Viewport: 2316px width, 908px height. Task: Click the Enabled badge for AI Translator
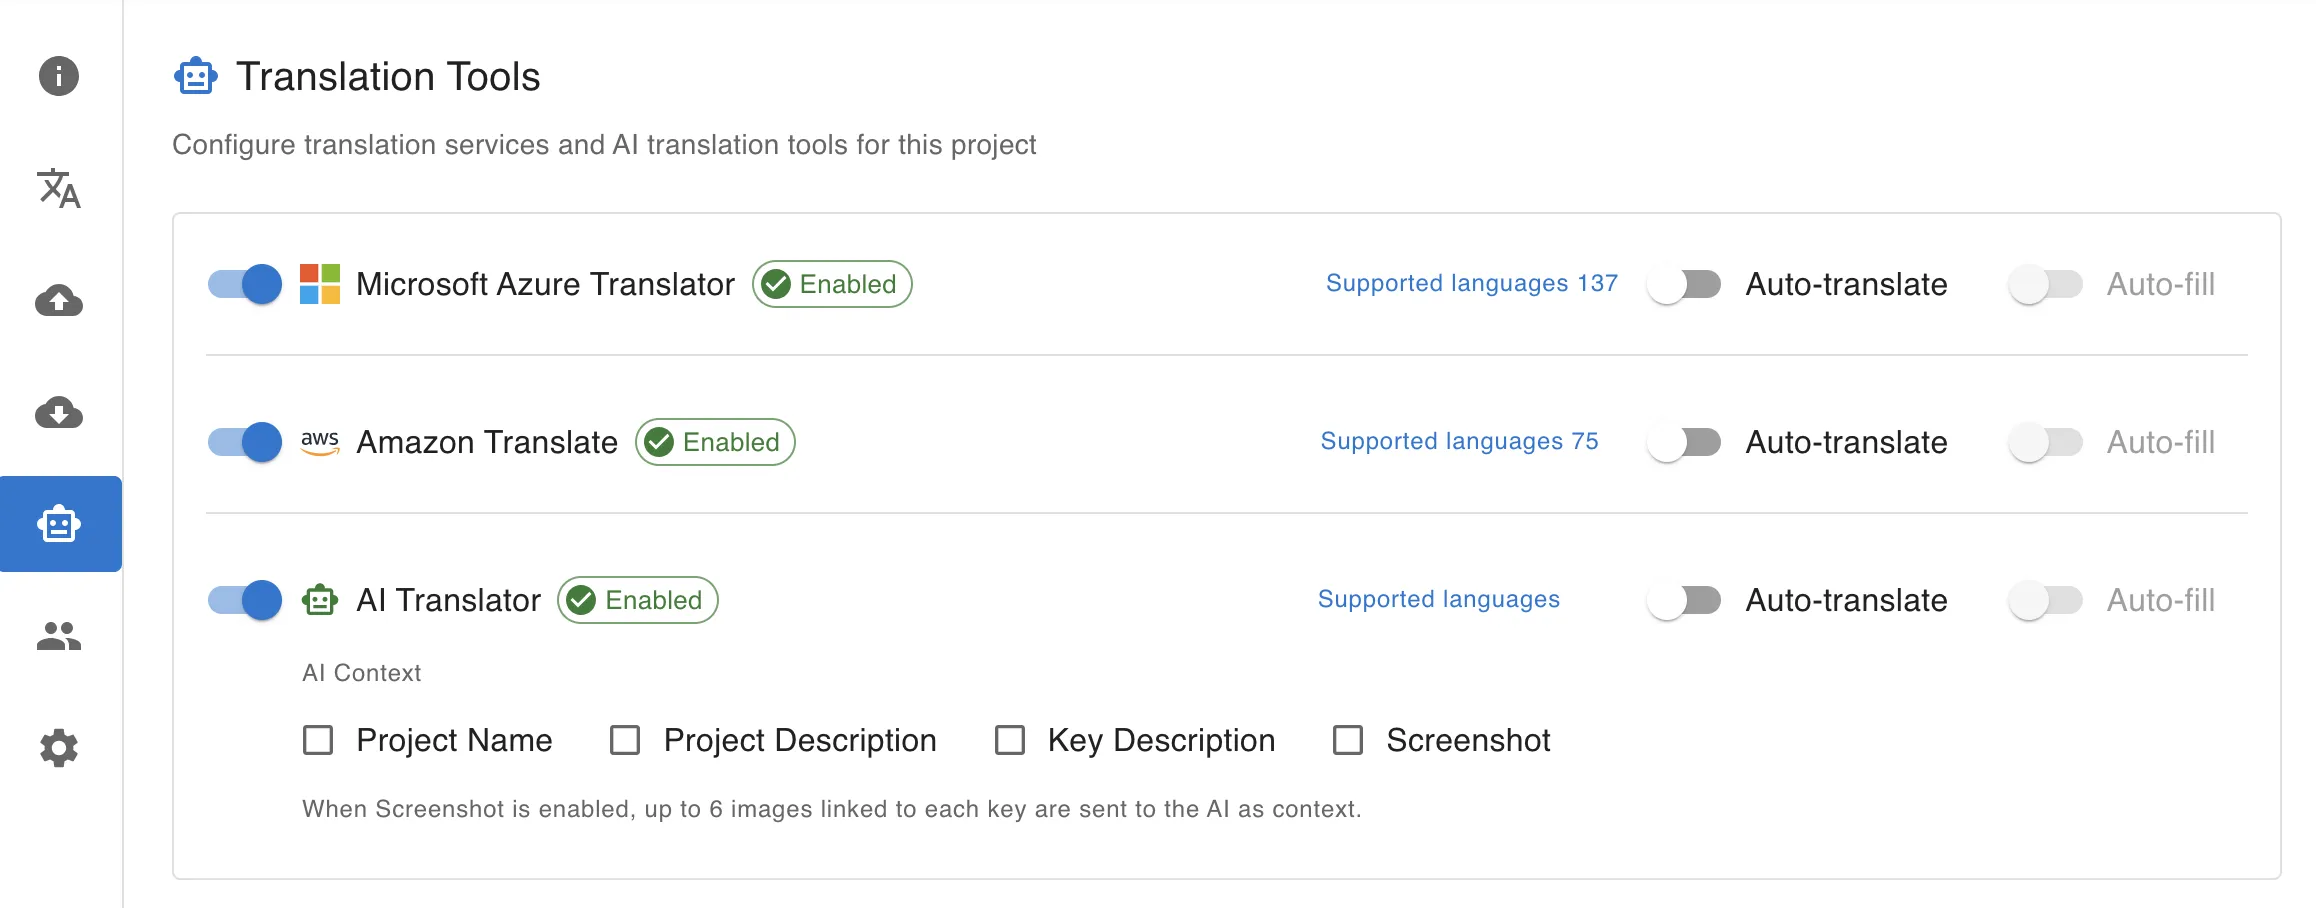(x=638, y=600)
